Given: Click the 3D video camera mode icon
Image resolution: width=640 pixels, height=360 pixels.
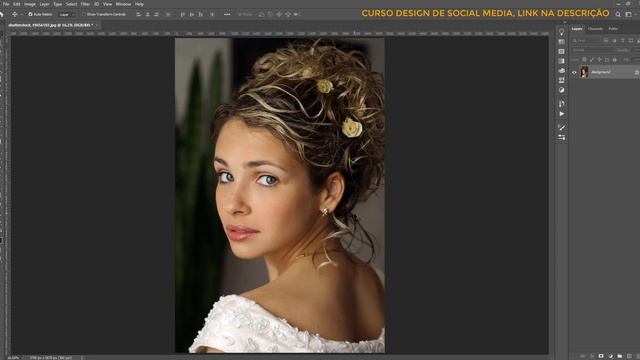Looking at the screenshot, I should coord(297,14).
